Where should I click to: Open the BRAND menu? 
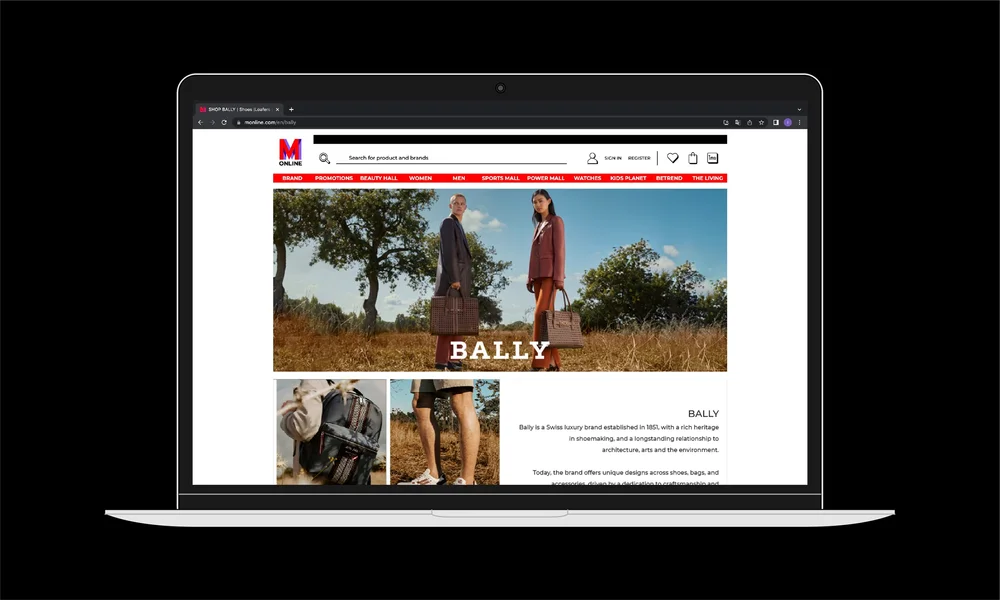click(292, 178)
